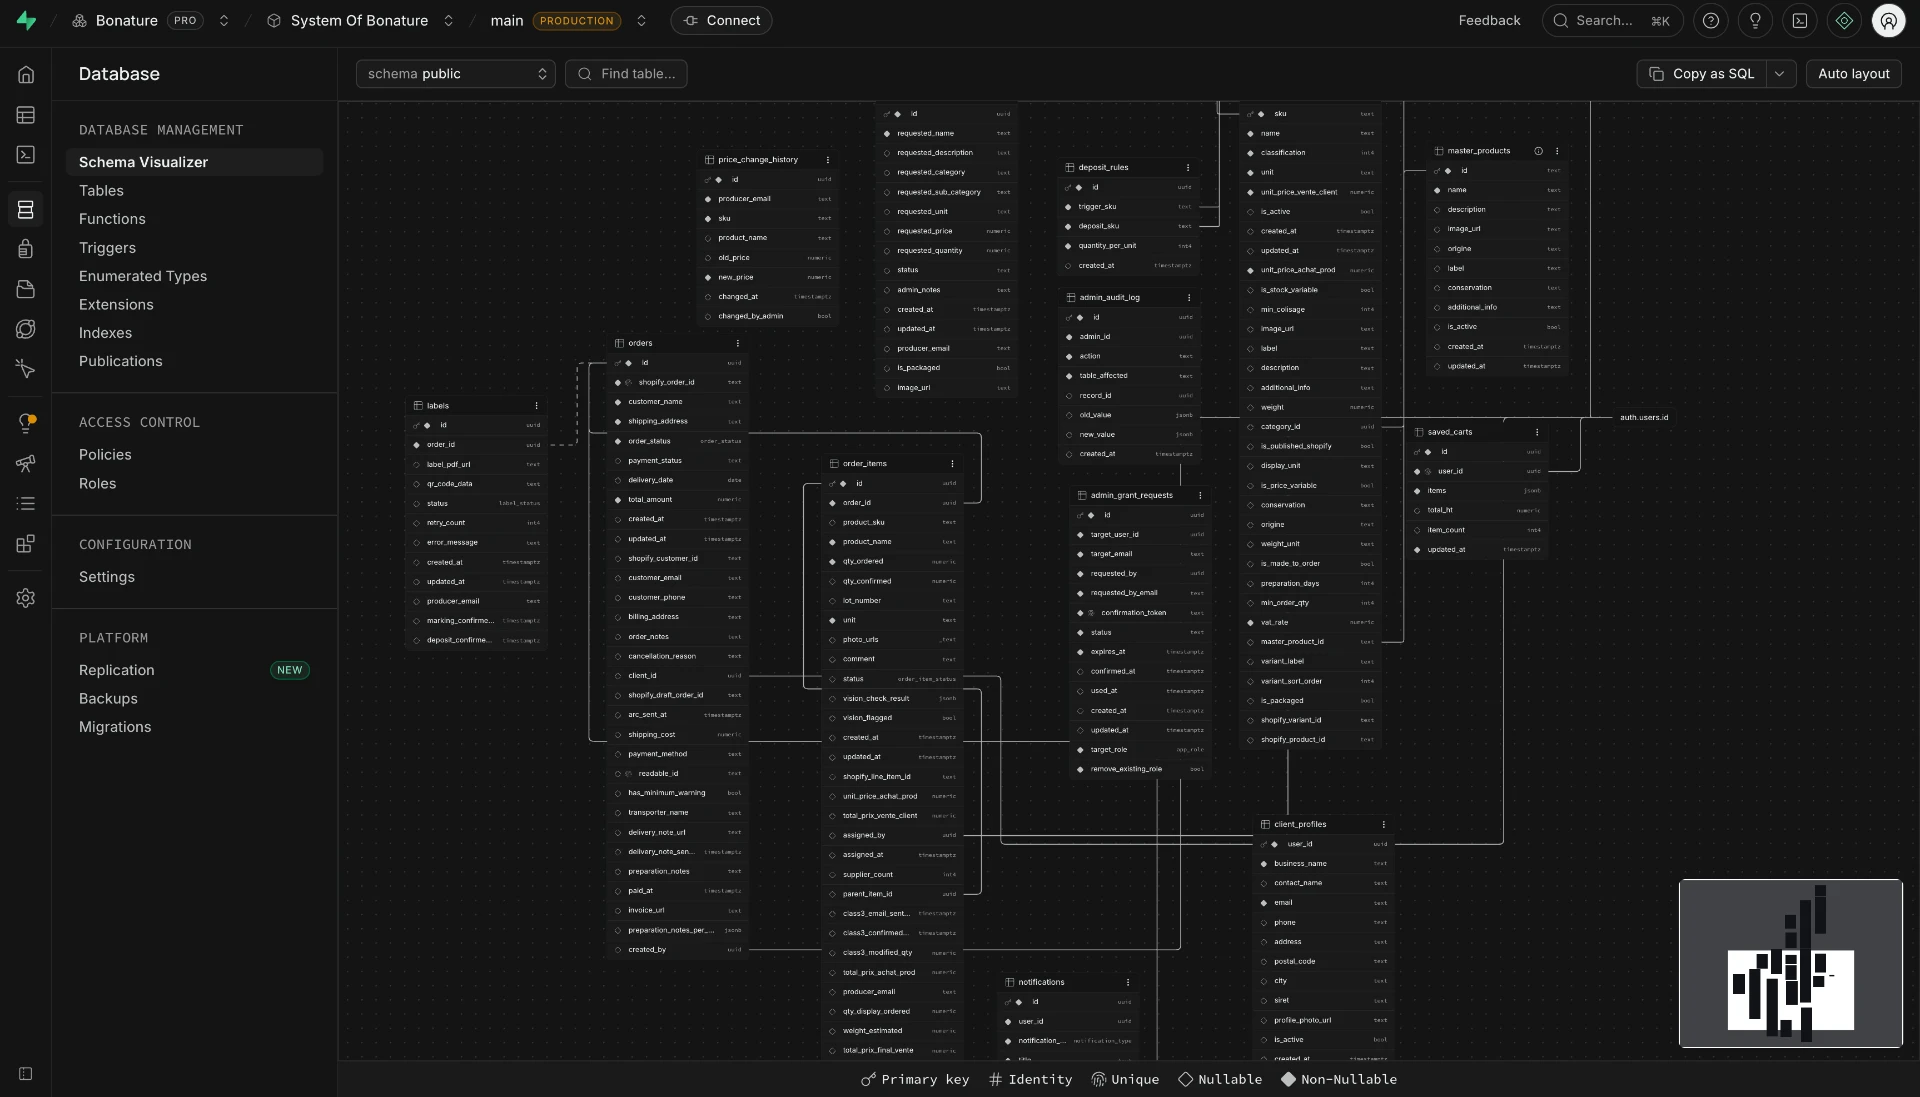1920x1097 pixels.
Task: Open the Storage sidebar icon
Action: coord(26,289)
